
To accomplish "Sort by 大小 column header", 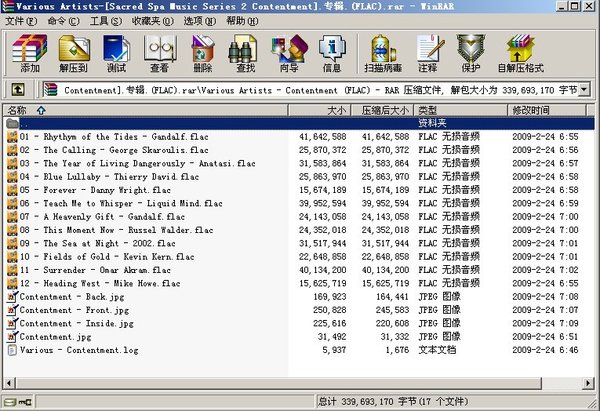I will 320,111.
